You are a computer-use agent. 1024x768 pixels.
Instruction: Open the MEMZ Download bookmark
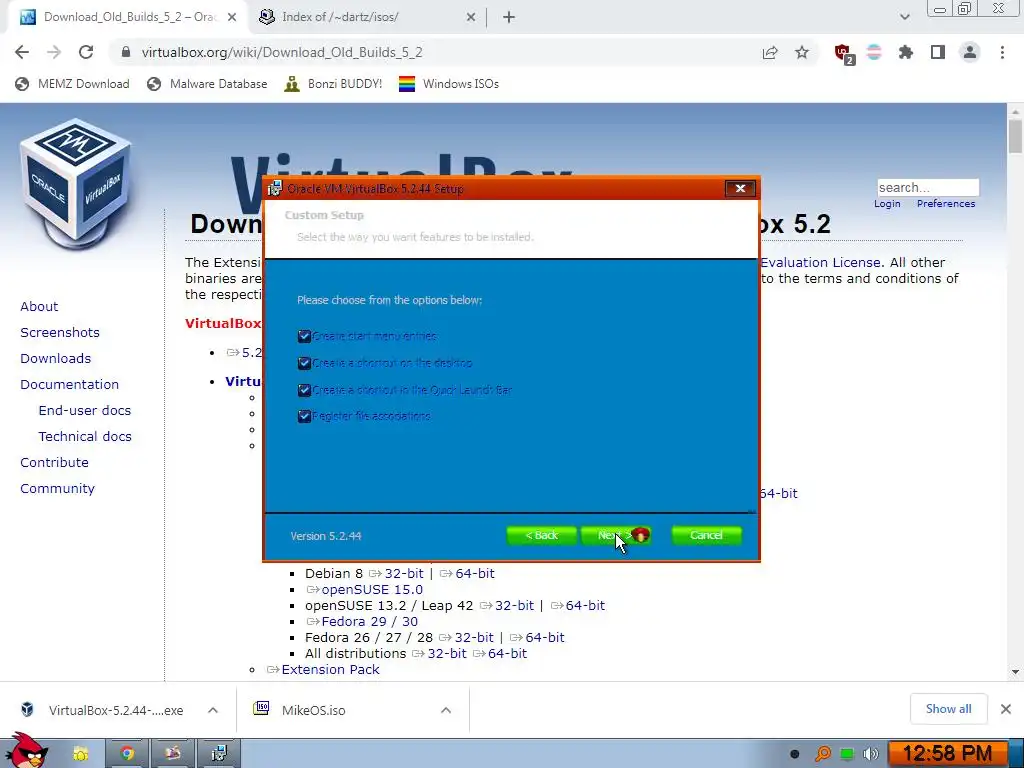point(72,84)
